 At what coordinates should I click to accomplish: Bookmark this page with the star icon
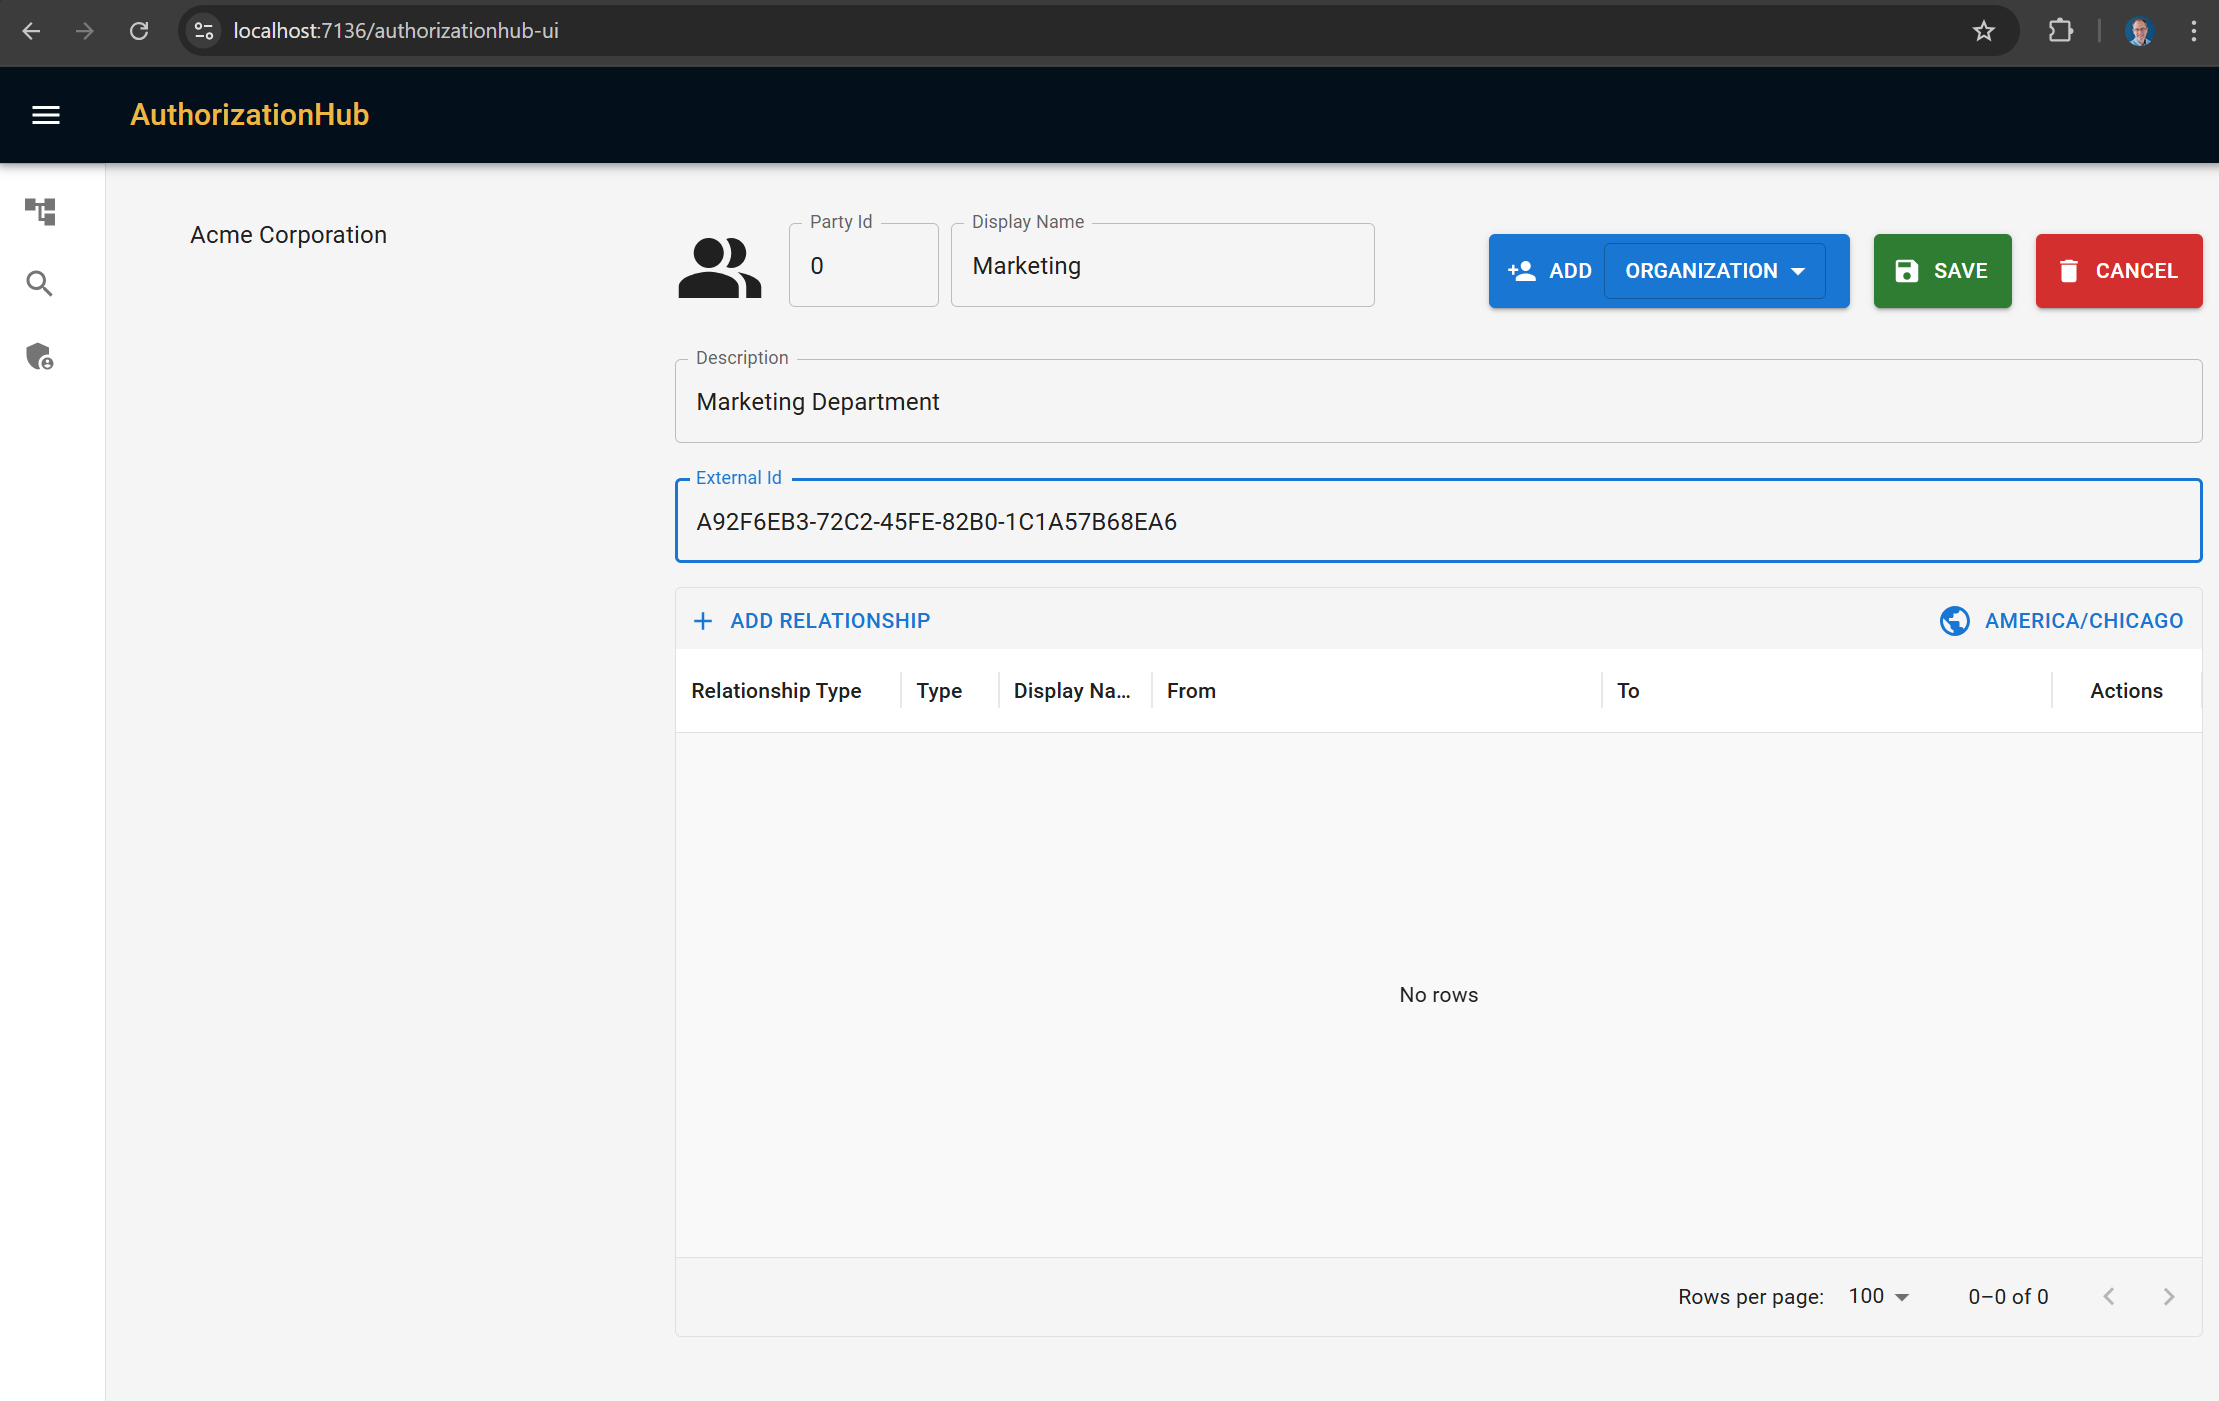click(1984, 31)
